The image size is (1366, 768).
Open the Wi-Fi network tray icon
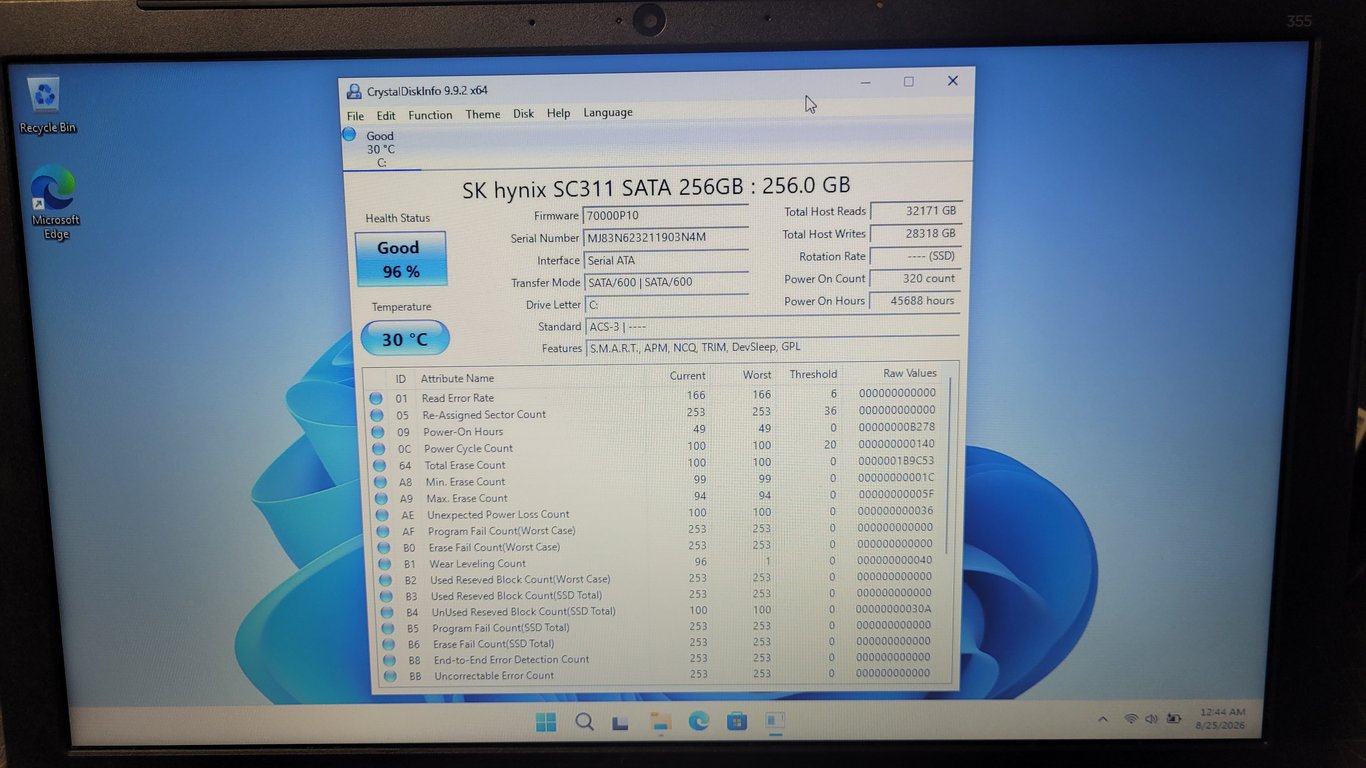point(1131,718)
